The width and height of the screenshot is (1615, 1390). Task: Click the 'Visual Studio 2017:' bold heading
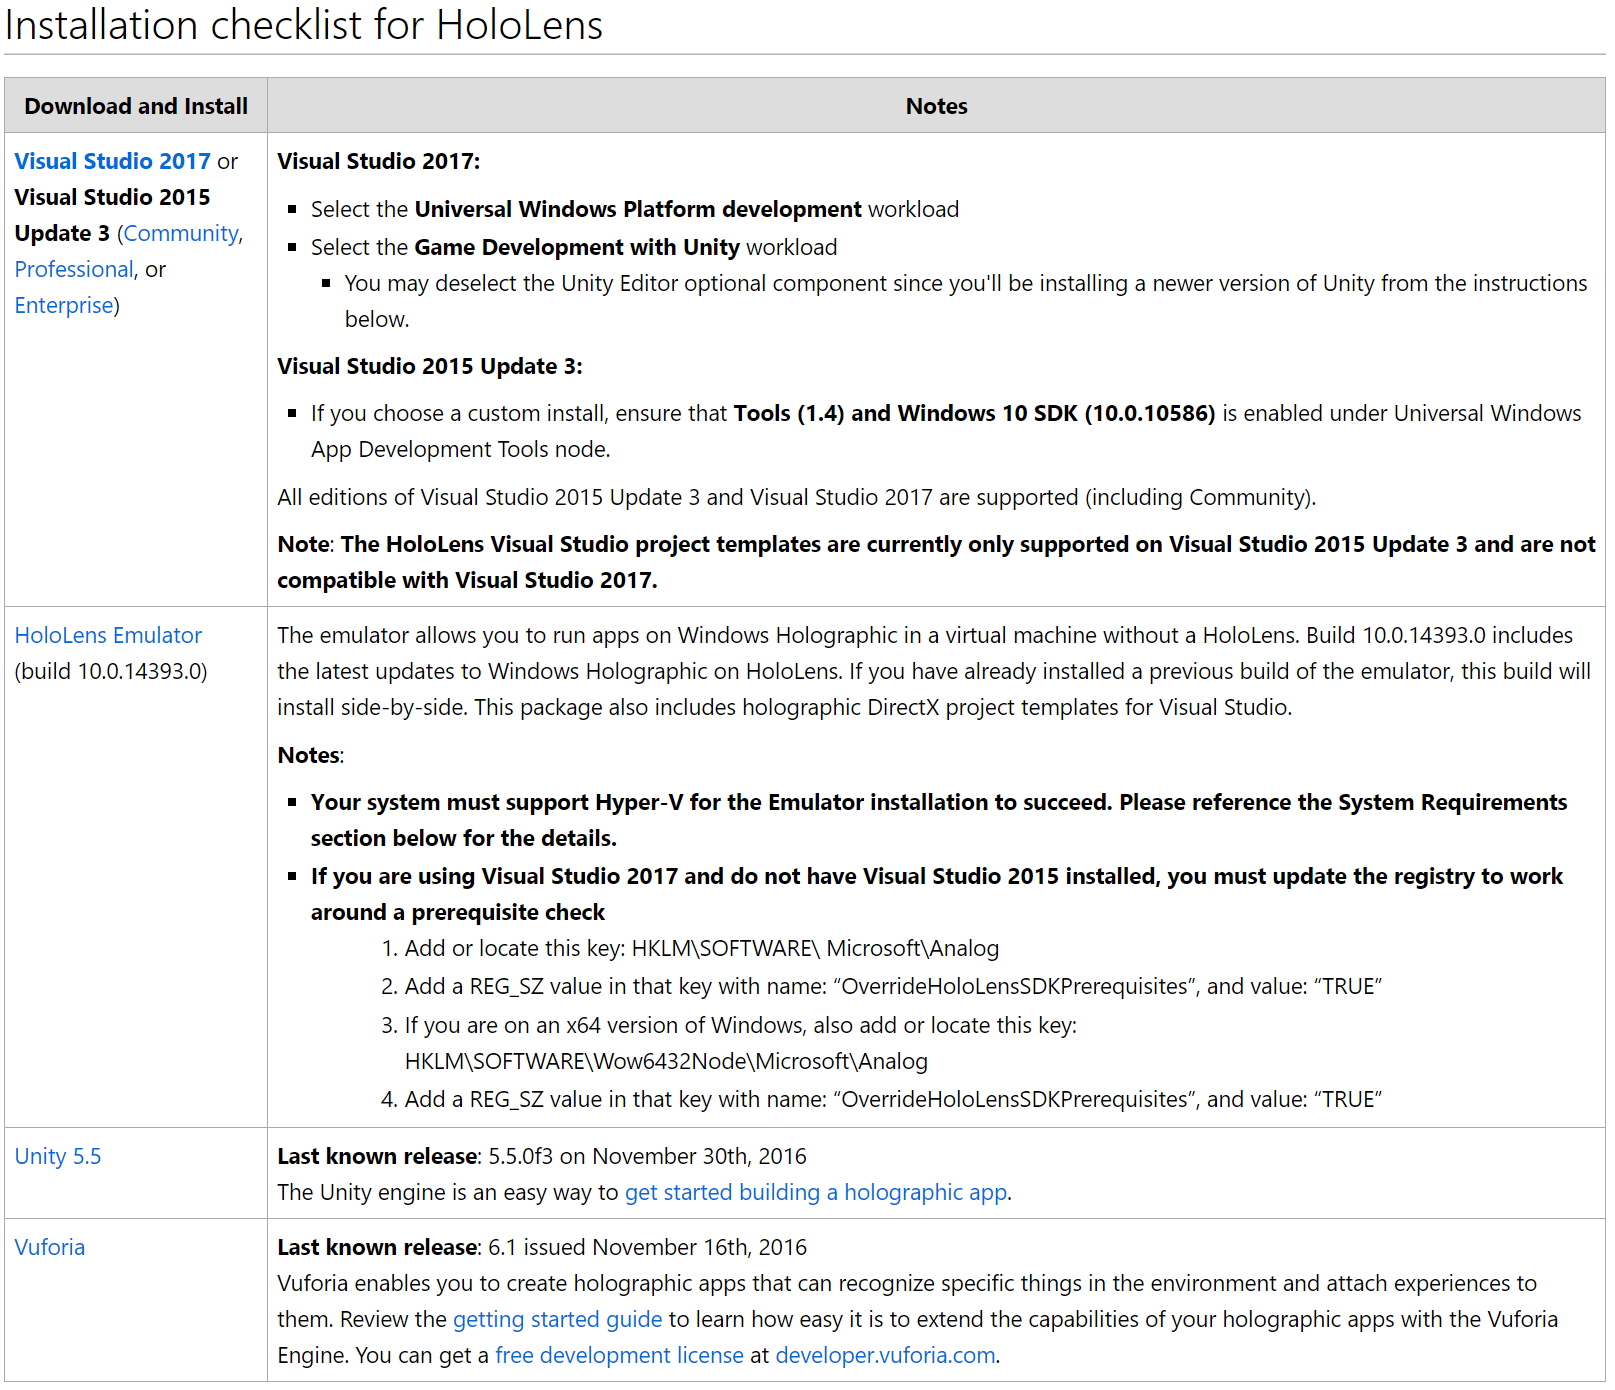point(379,161)
